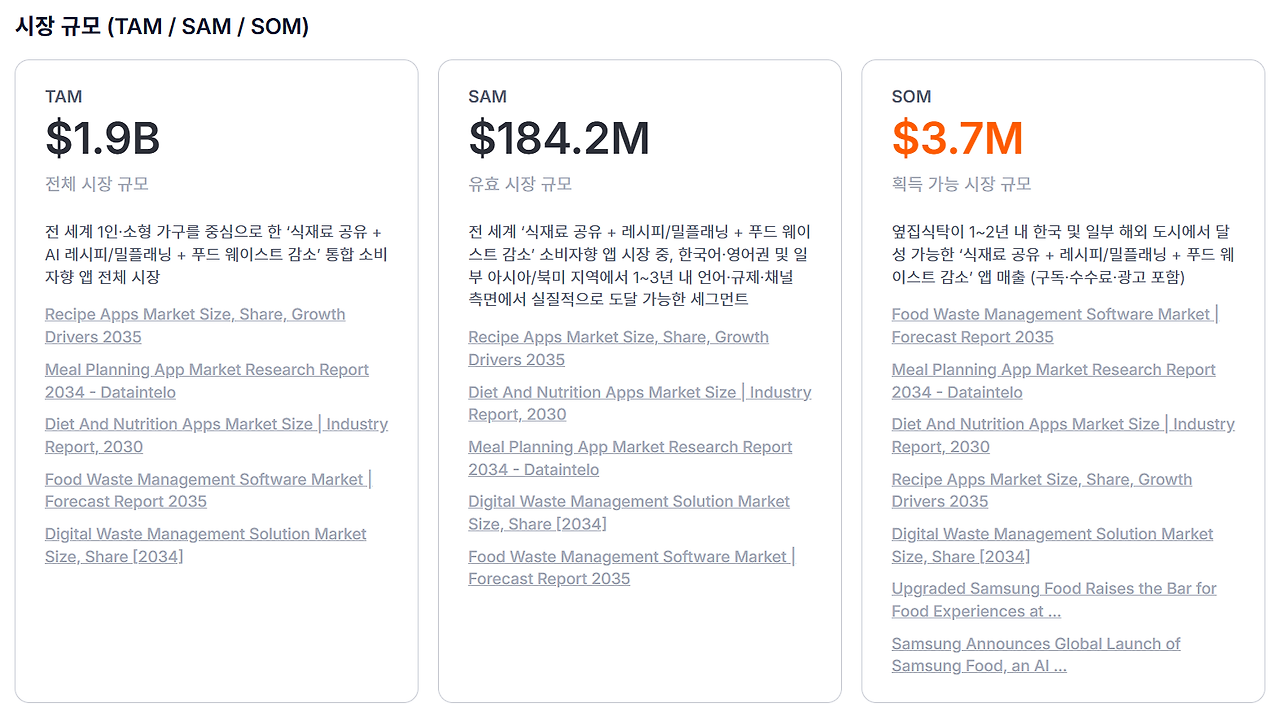Open Recipe Apps Market Size link in SOM card

pos(1042,490)
